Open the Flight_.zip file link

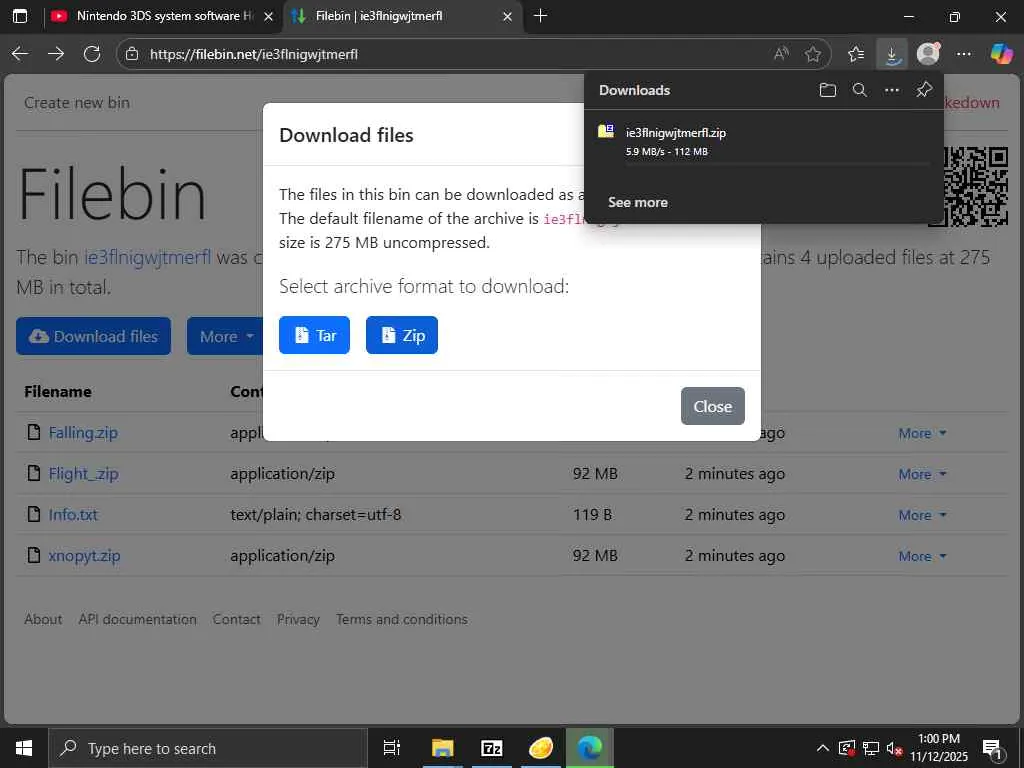84,474
